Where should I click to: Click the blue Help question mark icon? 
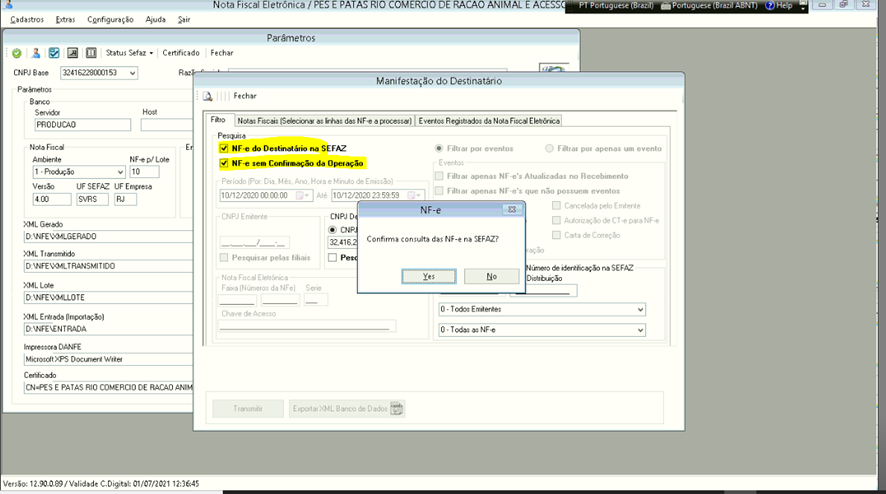[x=770, y=6]
